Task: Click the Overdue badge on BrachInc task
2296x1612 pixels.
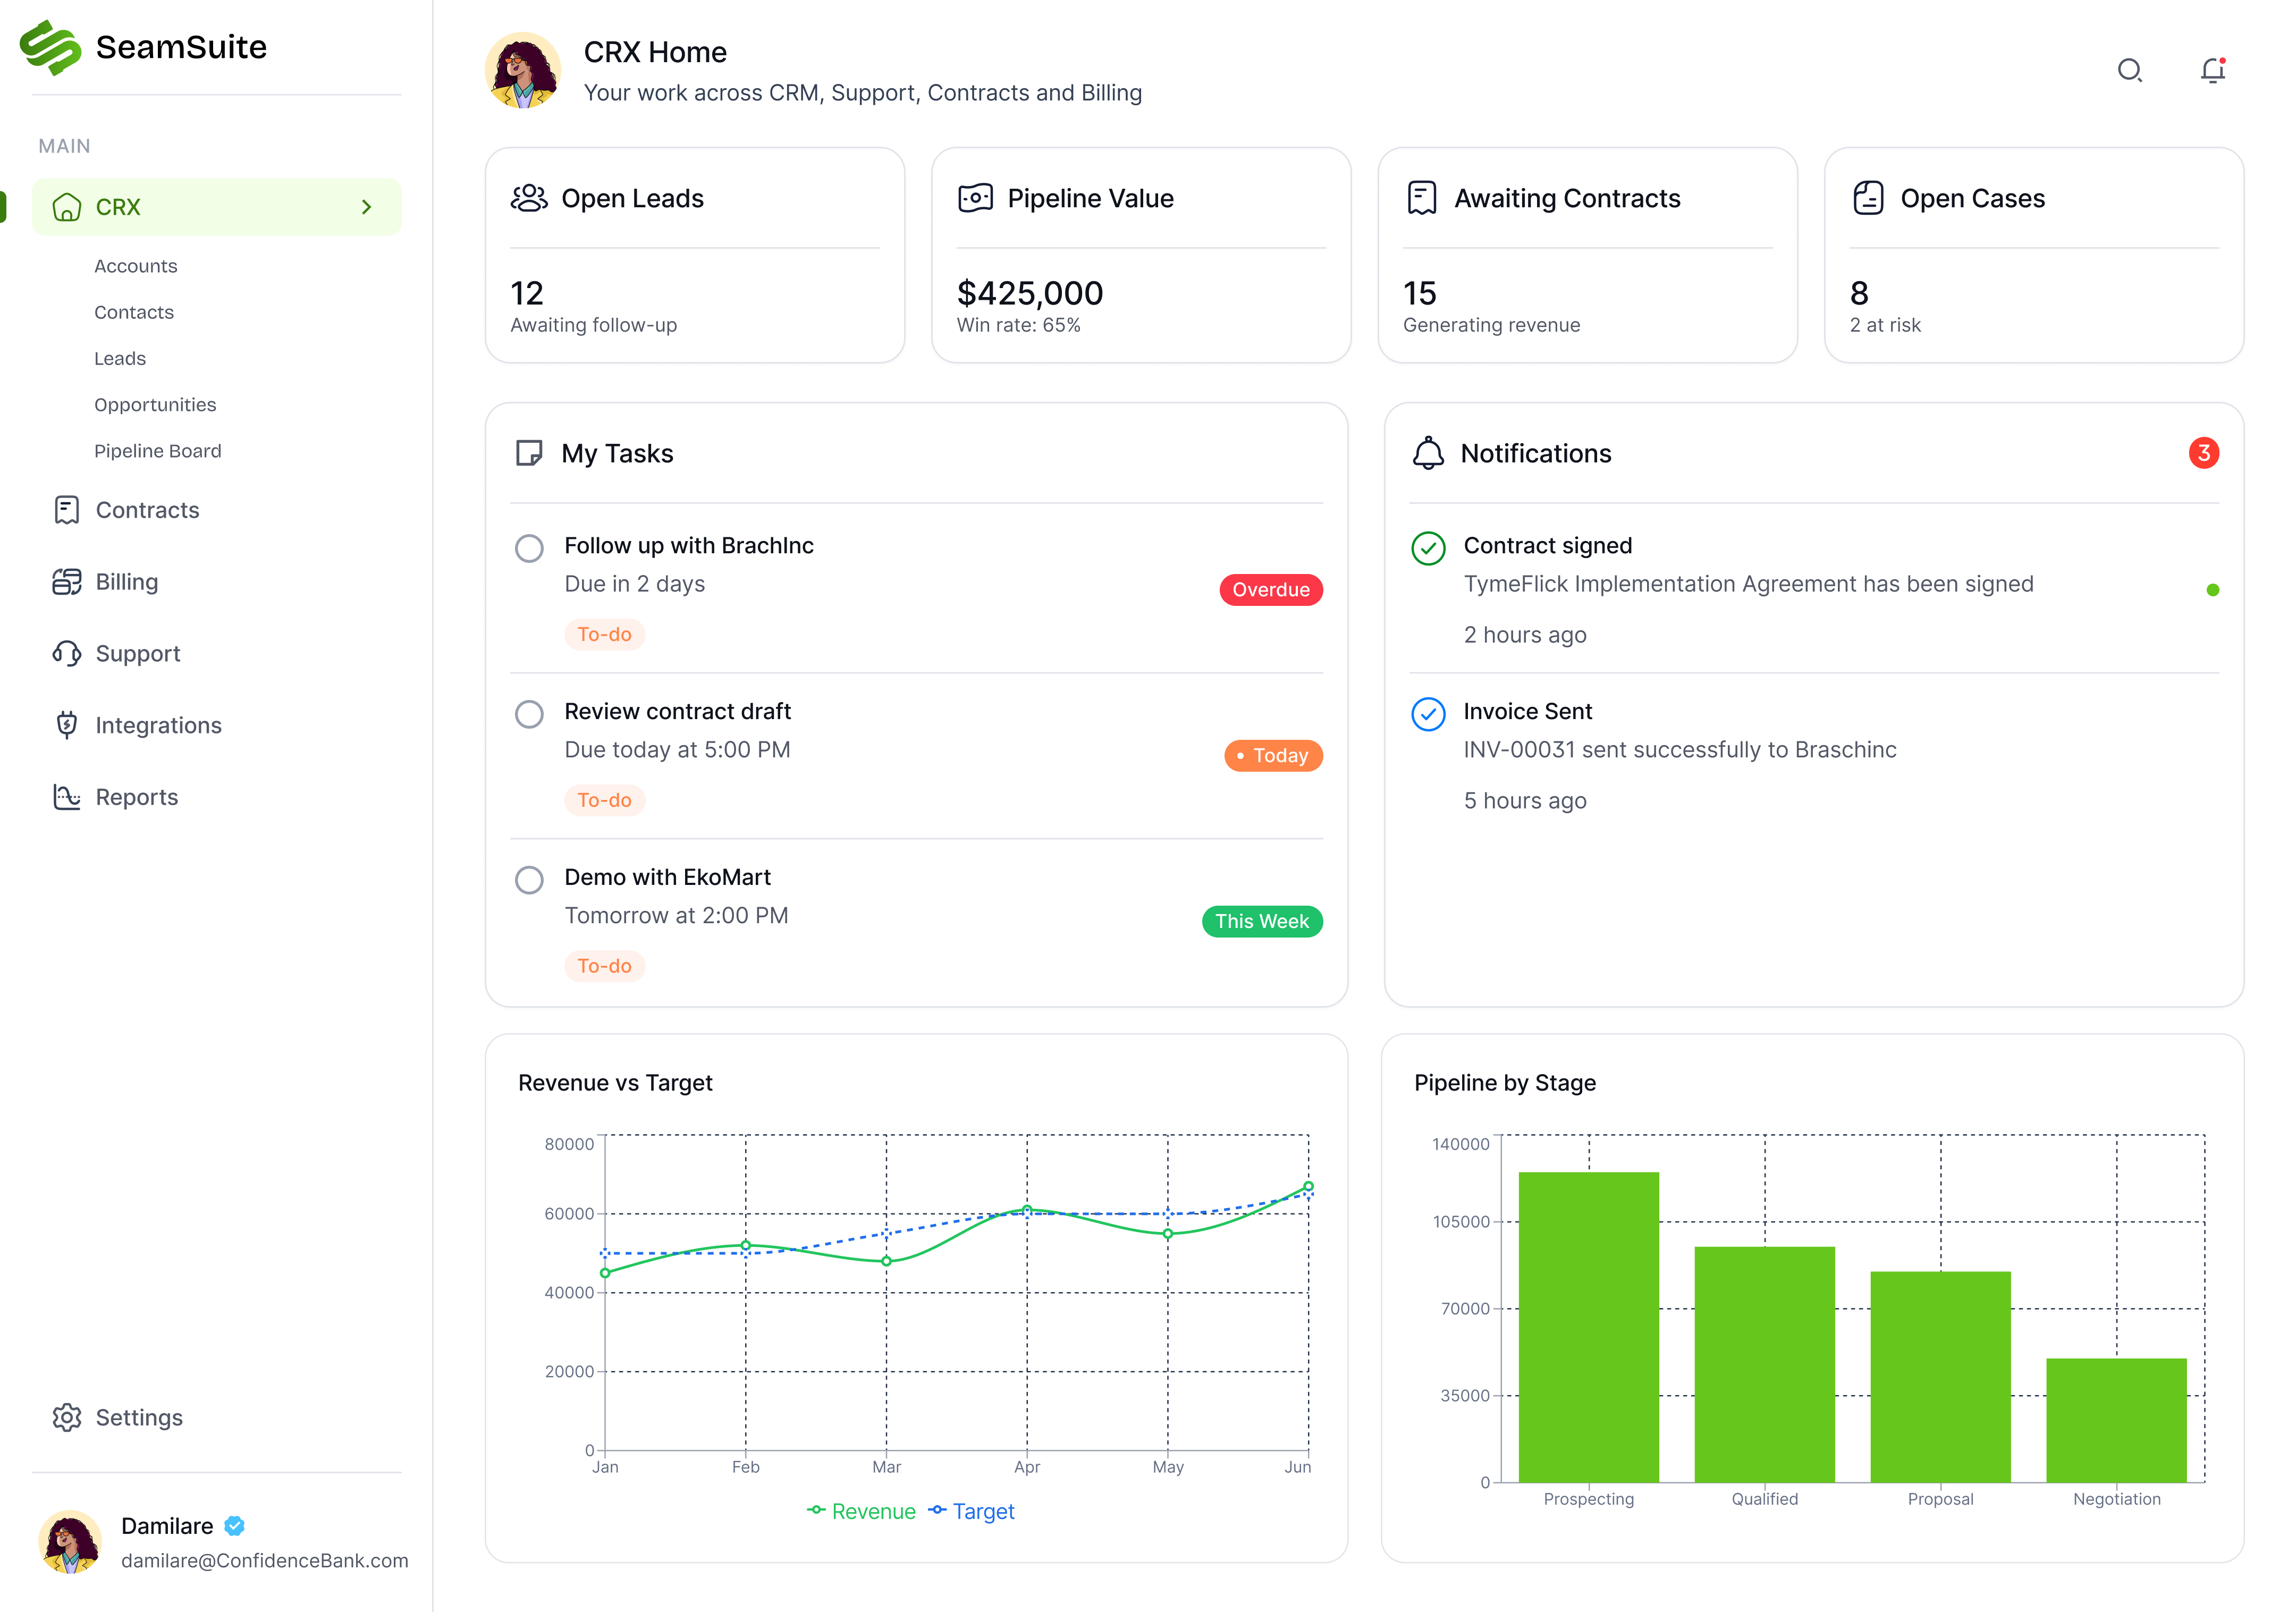Action: [x=1271, y=590]
